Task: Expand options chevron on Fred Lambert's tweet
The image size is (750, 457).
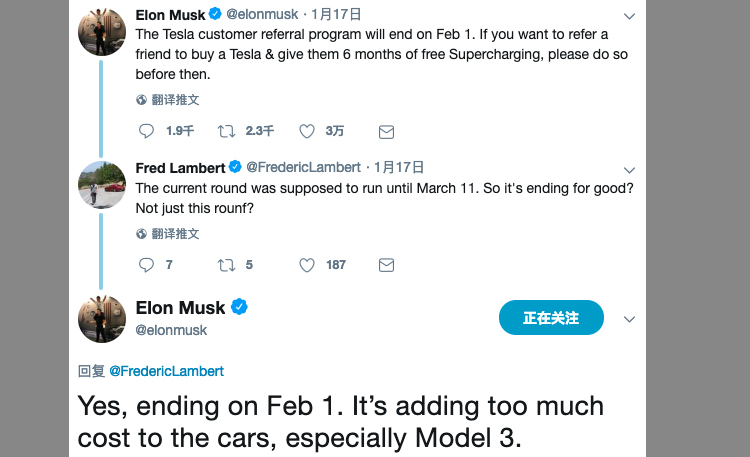Action: pos(629,170)
